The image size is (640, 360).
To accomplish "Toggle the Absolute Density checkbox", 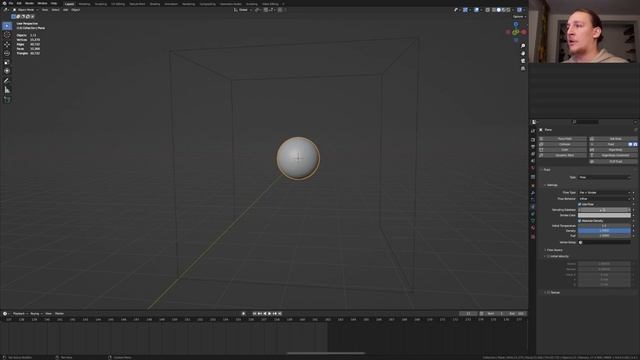I will [x=580, y=220].
